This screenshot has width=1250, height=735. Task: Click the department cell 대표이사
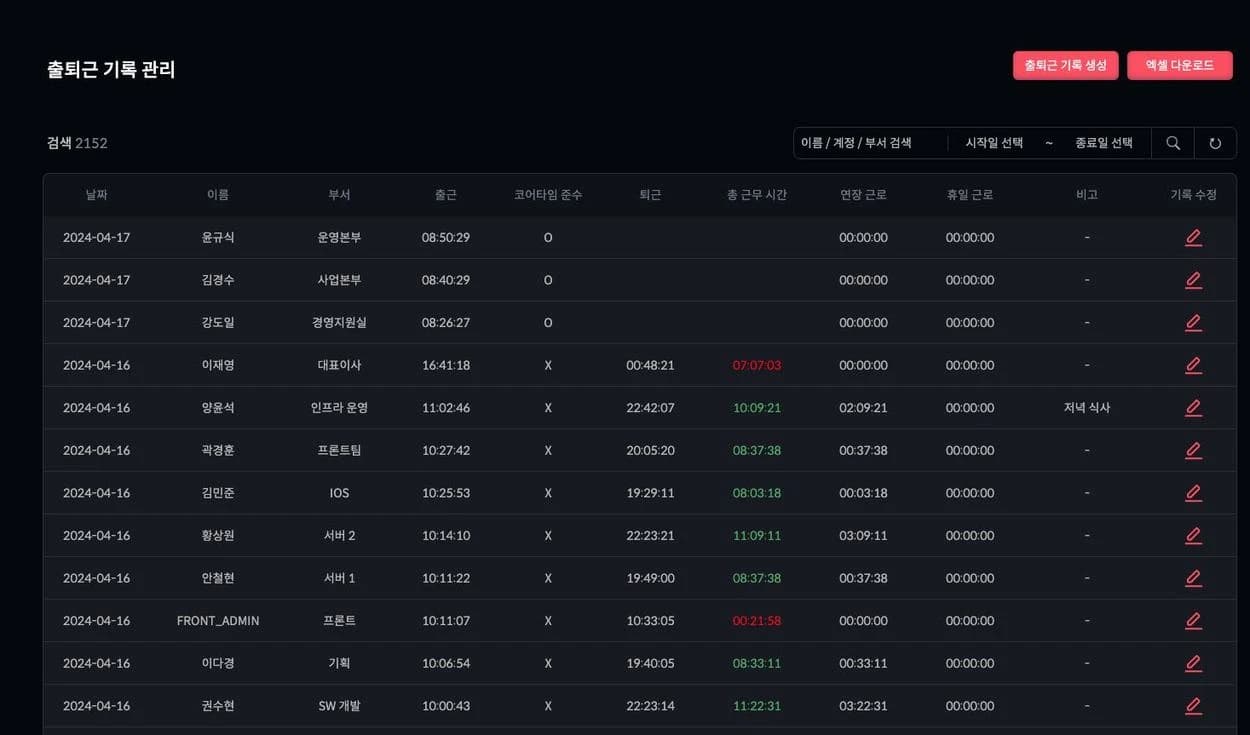tap(340, 365)
